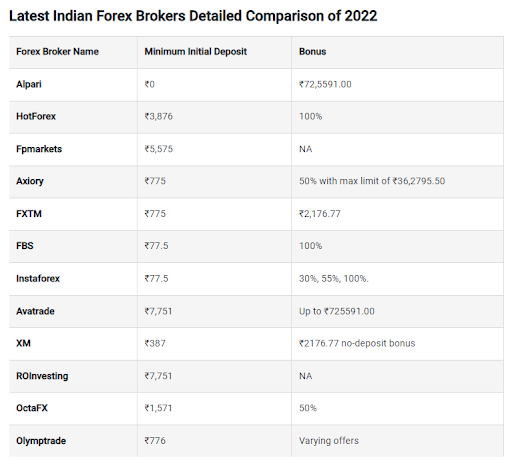Click Olymptrade's Varying offers bonus cell
The image size is (512, 464).
coord(329,441)
